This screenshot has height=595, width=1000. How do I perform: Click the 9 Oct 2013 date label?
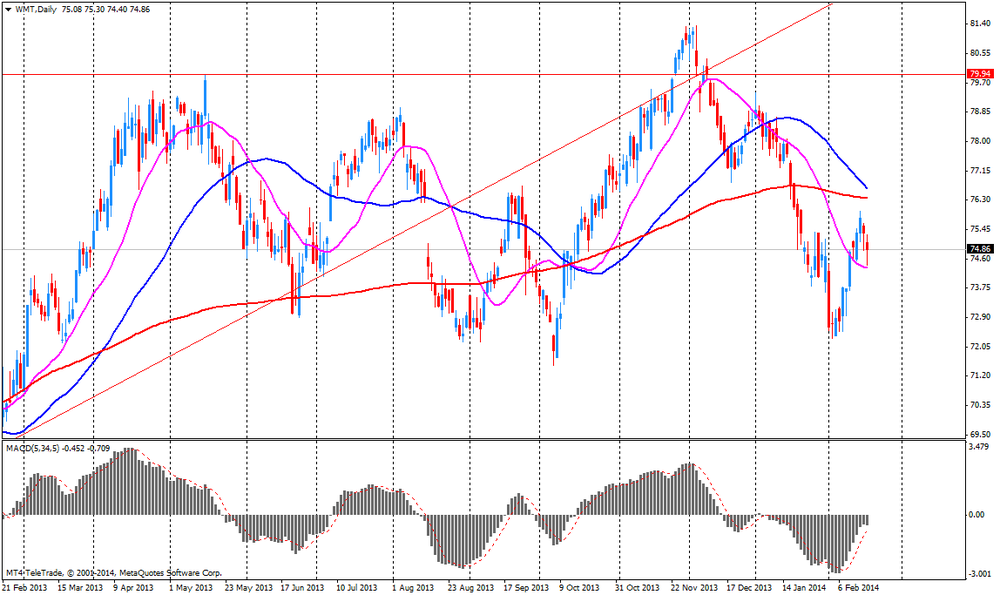pos(579,587)
